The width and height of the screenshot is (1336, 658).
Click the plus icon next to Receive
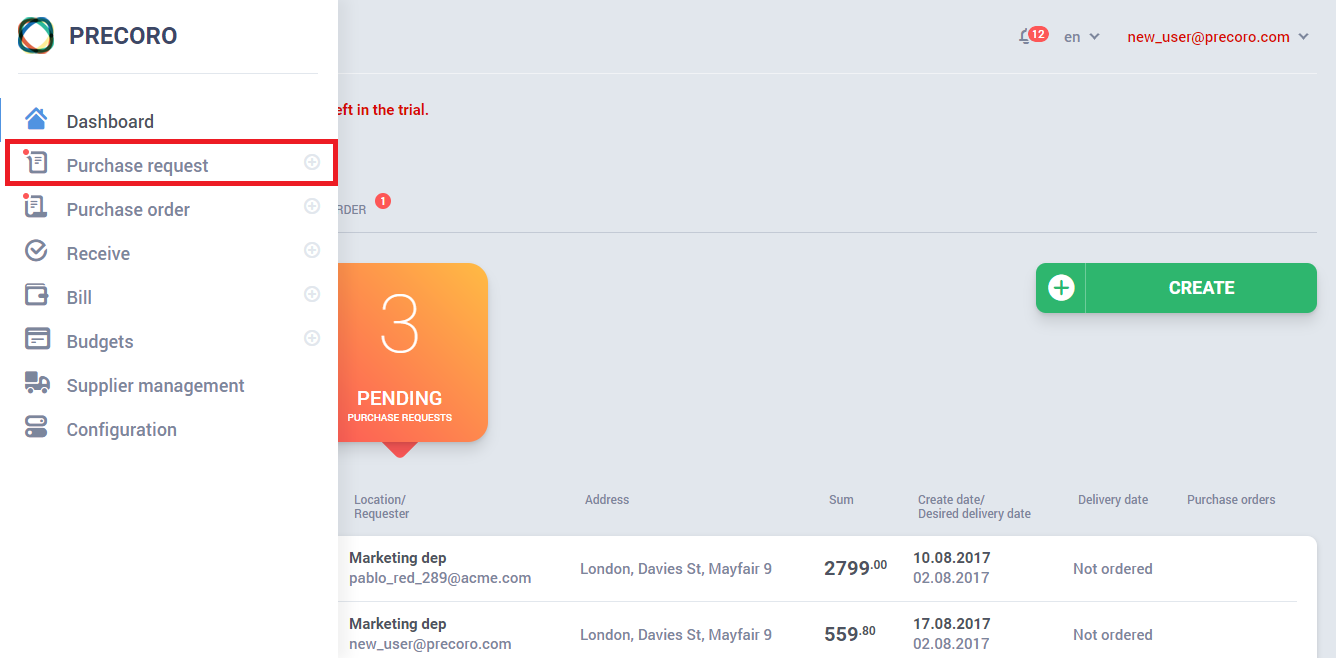point(312,250)
